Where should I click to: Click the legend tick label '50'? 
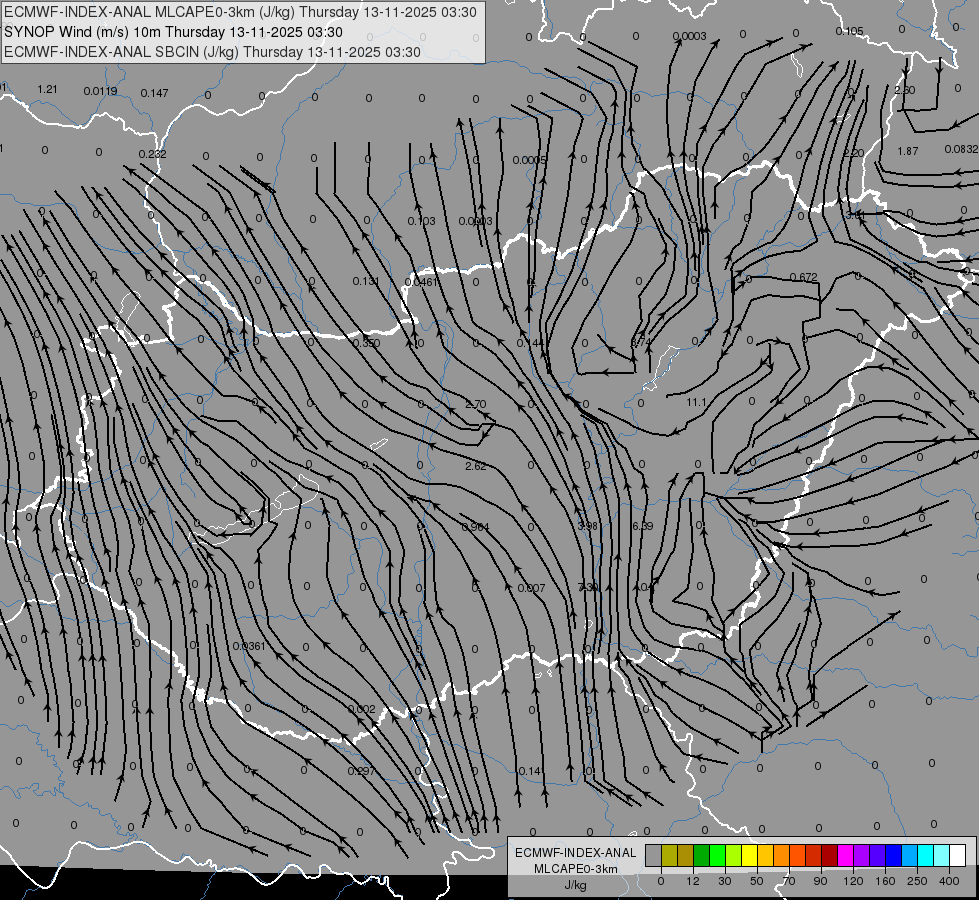point(757,881)
